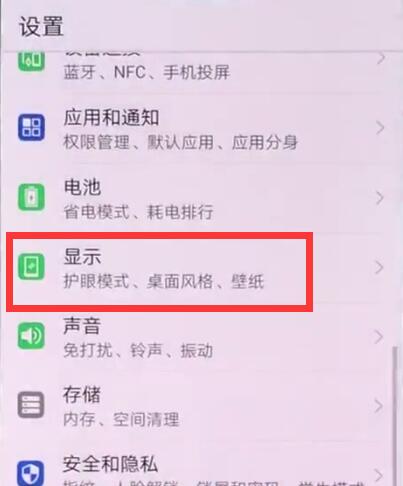Click the vertical scrollbar on right edge
The width and height of the screenshot is (403, 486).
tap(395, 415)
